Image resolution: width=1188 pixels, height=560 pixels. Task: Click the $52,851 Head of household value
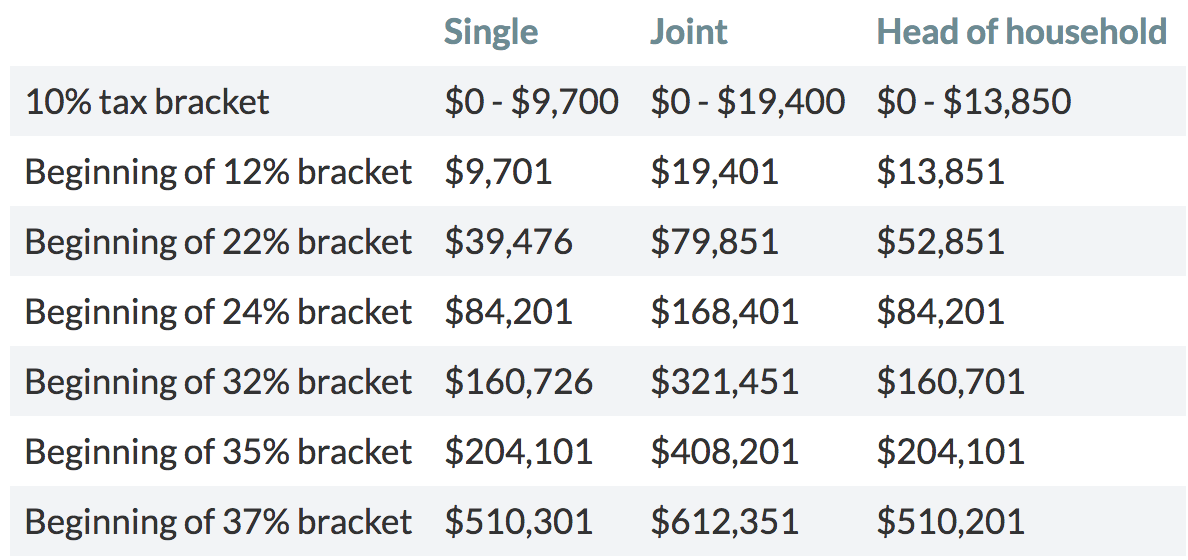tap(940, 242)
